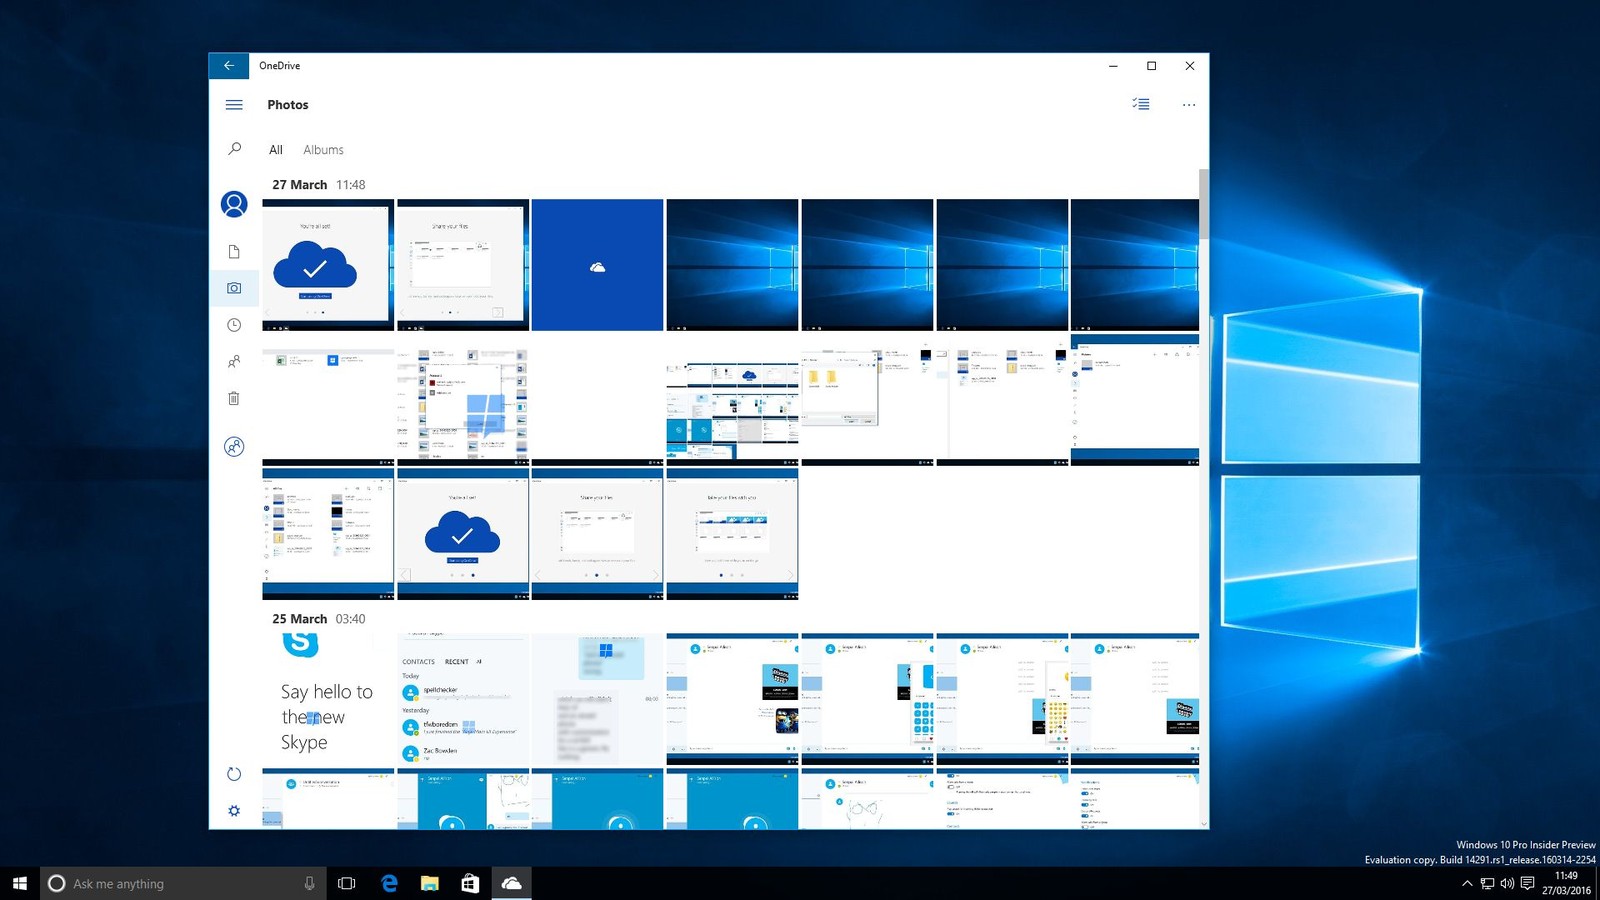Image resolution: width=1600 pixels, height=900 pixels.
Task: Click the back arrow button
Action: click(x=229, y=66)
